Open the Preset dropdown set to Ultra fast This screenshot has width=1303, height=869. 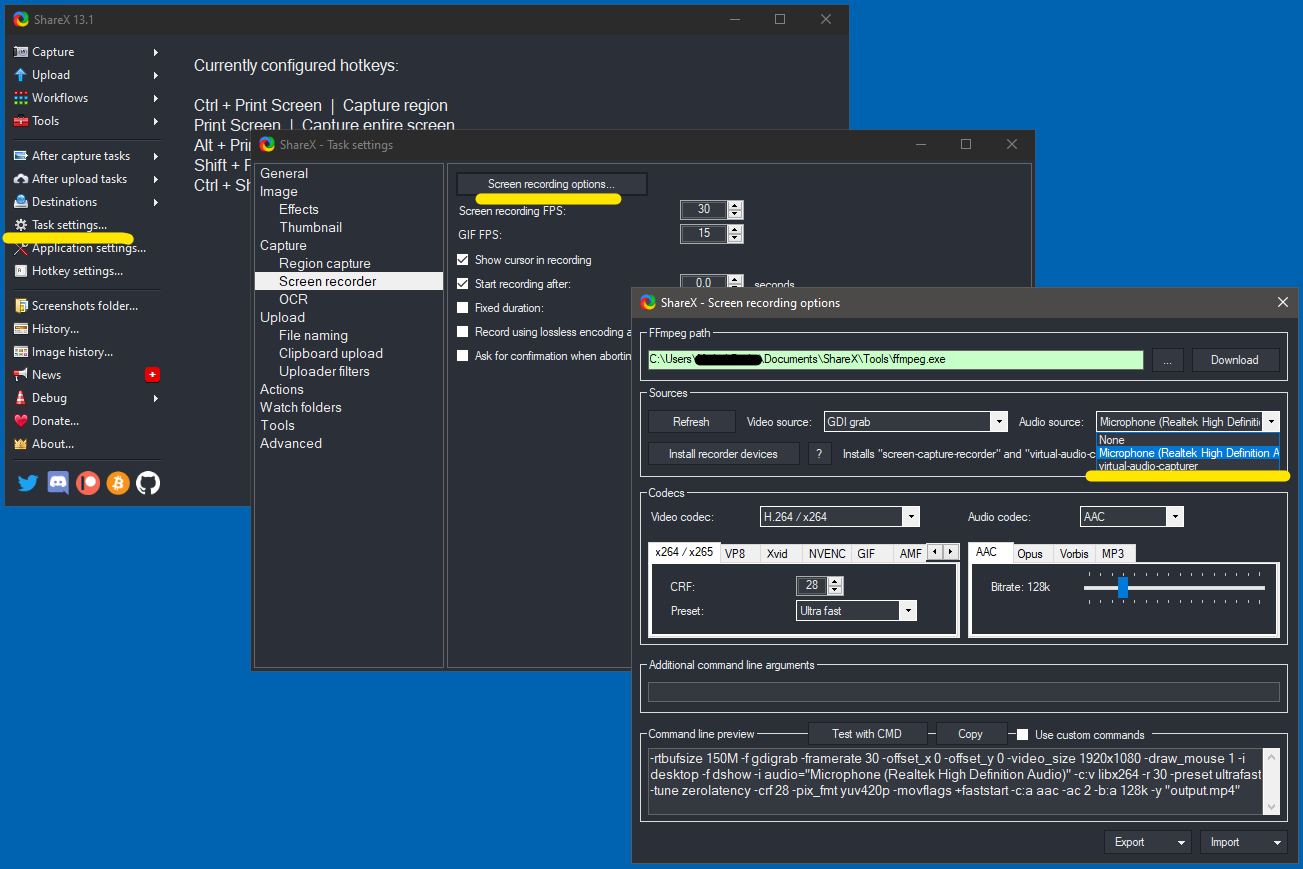point(906,610)
